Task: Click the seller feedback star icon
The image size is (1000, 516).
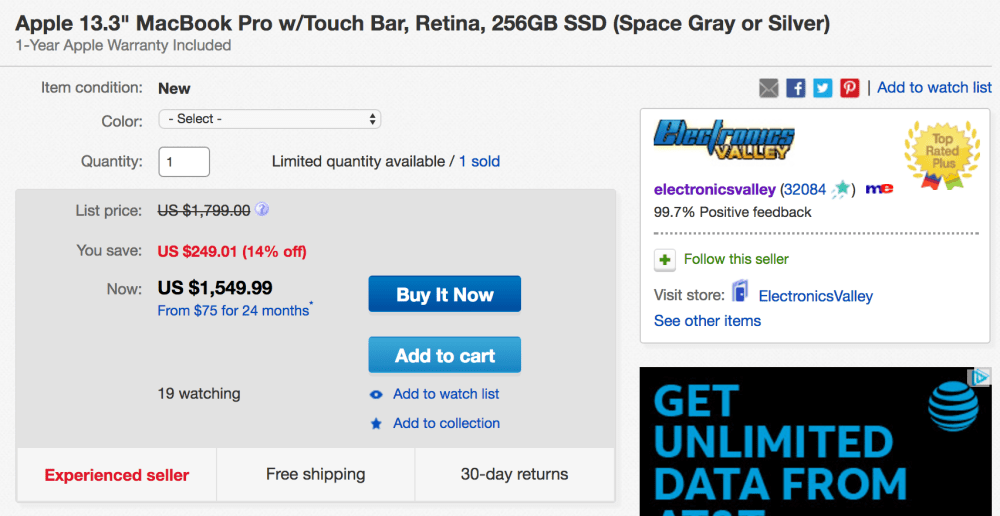Action: tap(841, 189)
